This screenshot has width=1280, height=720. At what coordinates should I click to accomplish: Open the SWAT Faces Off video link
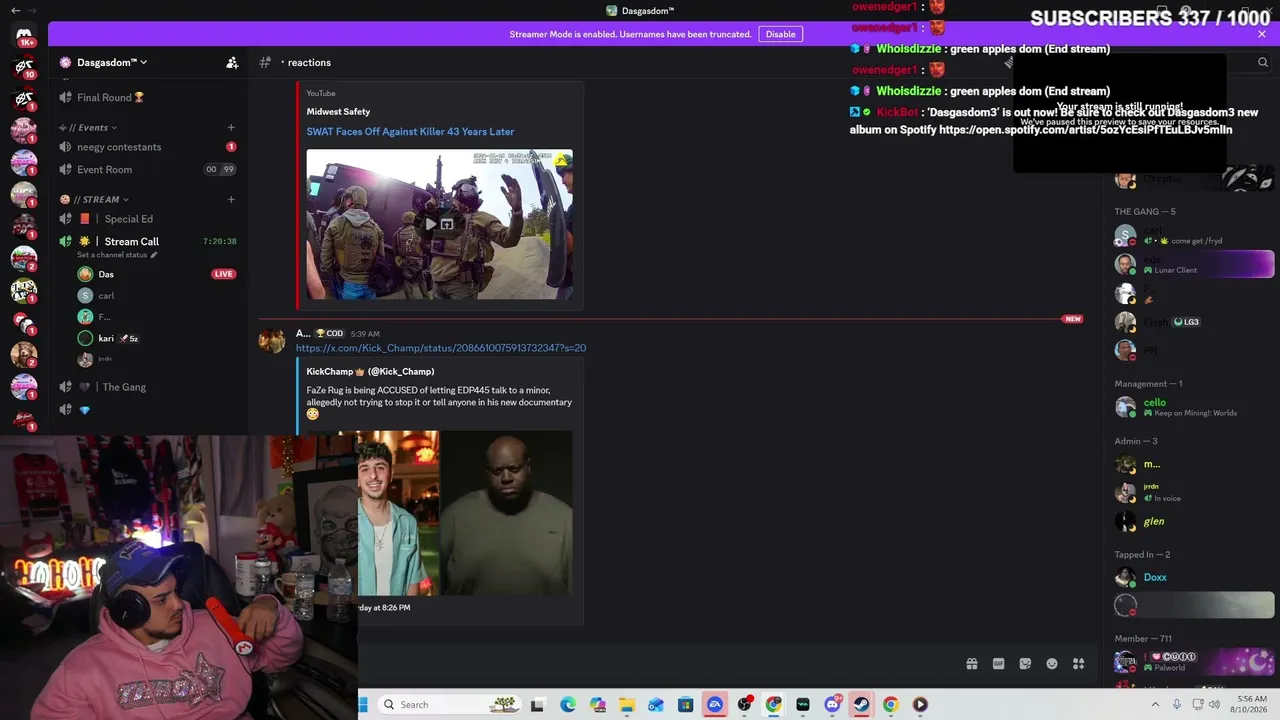(x=410, y=131)
